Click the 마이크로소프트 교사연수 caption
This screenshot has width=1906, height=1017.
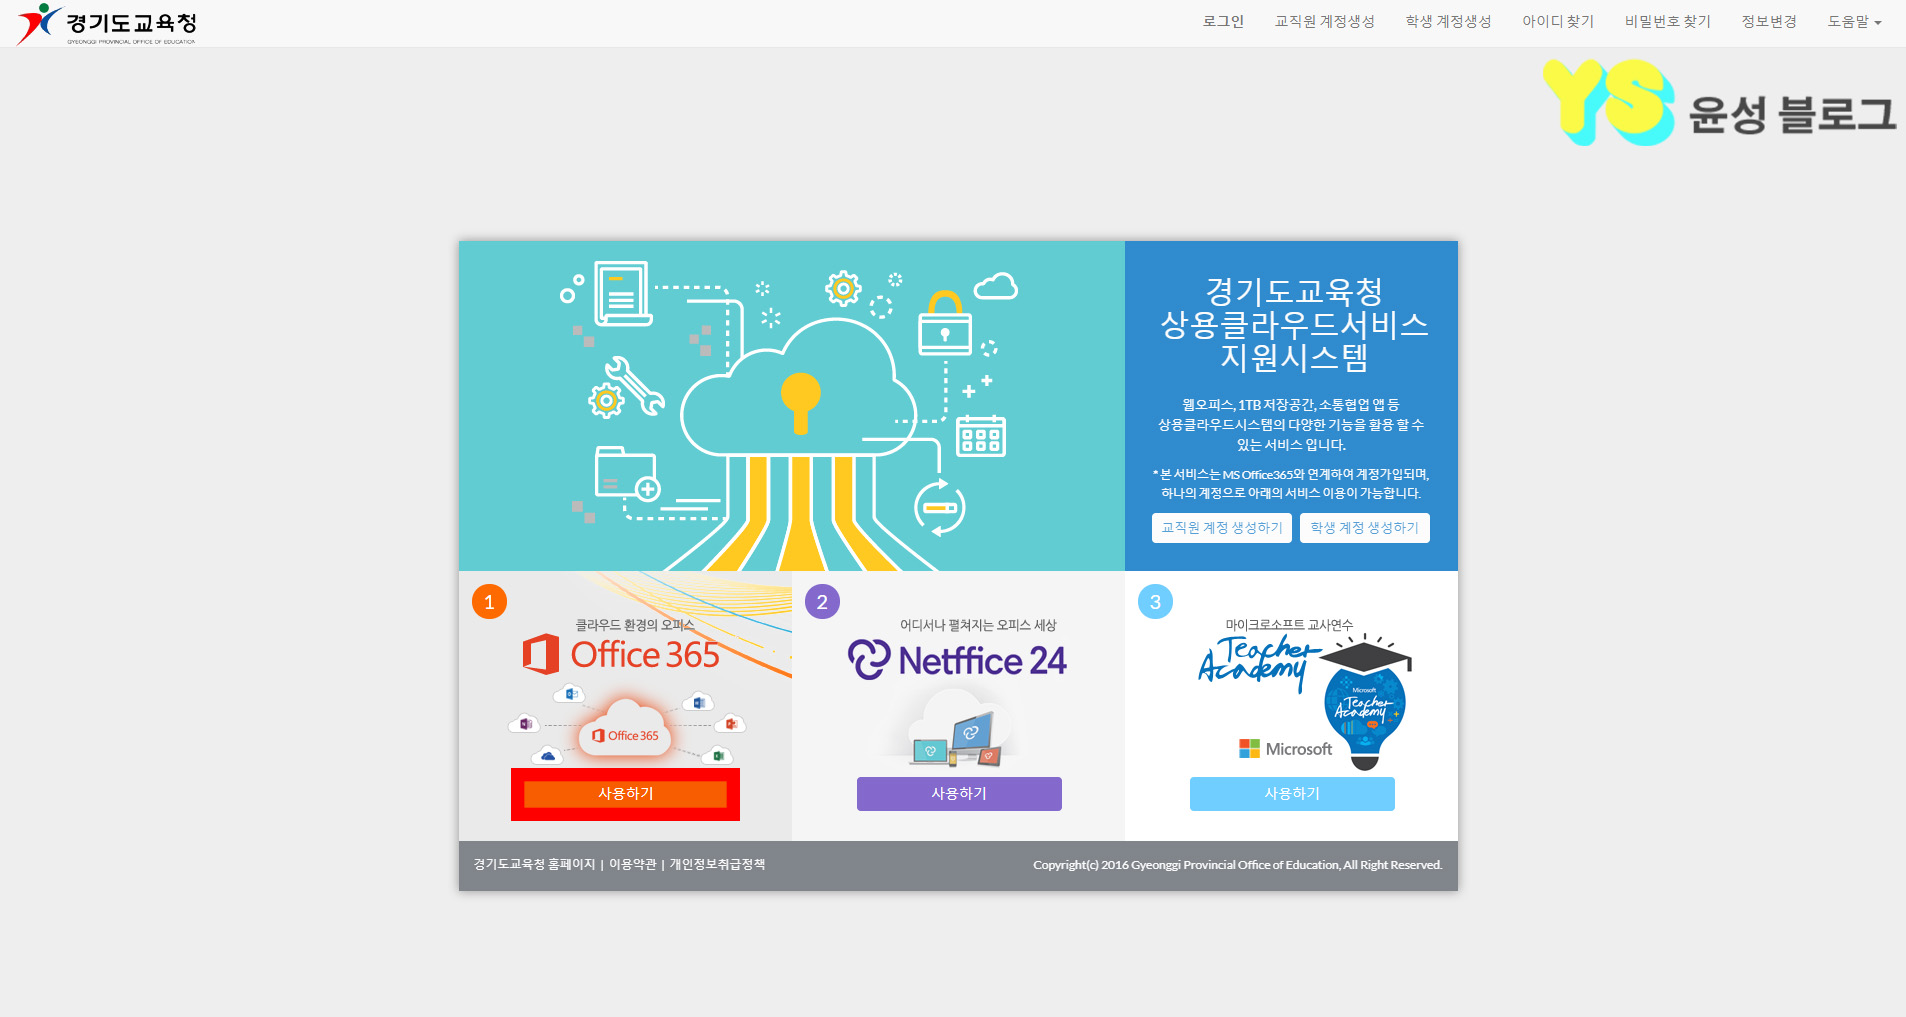pos(1289,625)
